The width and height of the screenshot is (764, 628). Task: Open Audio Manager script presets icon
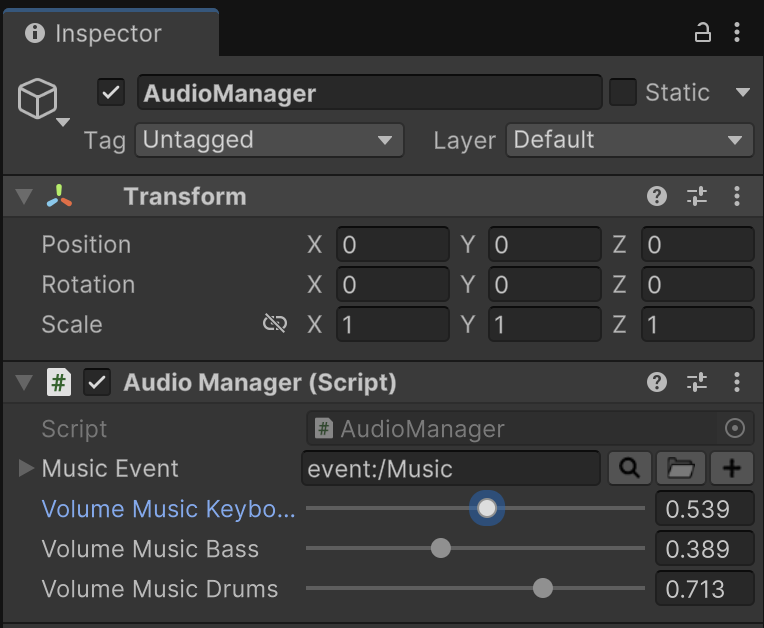[x=697, y=382]
